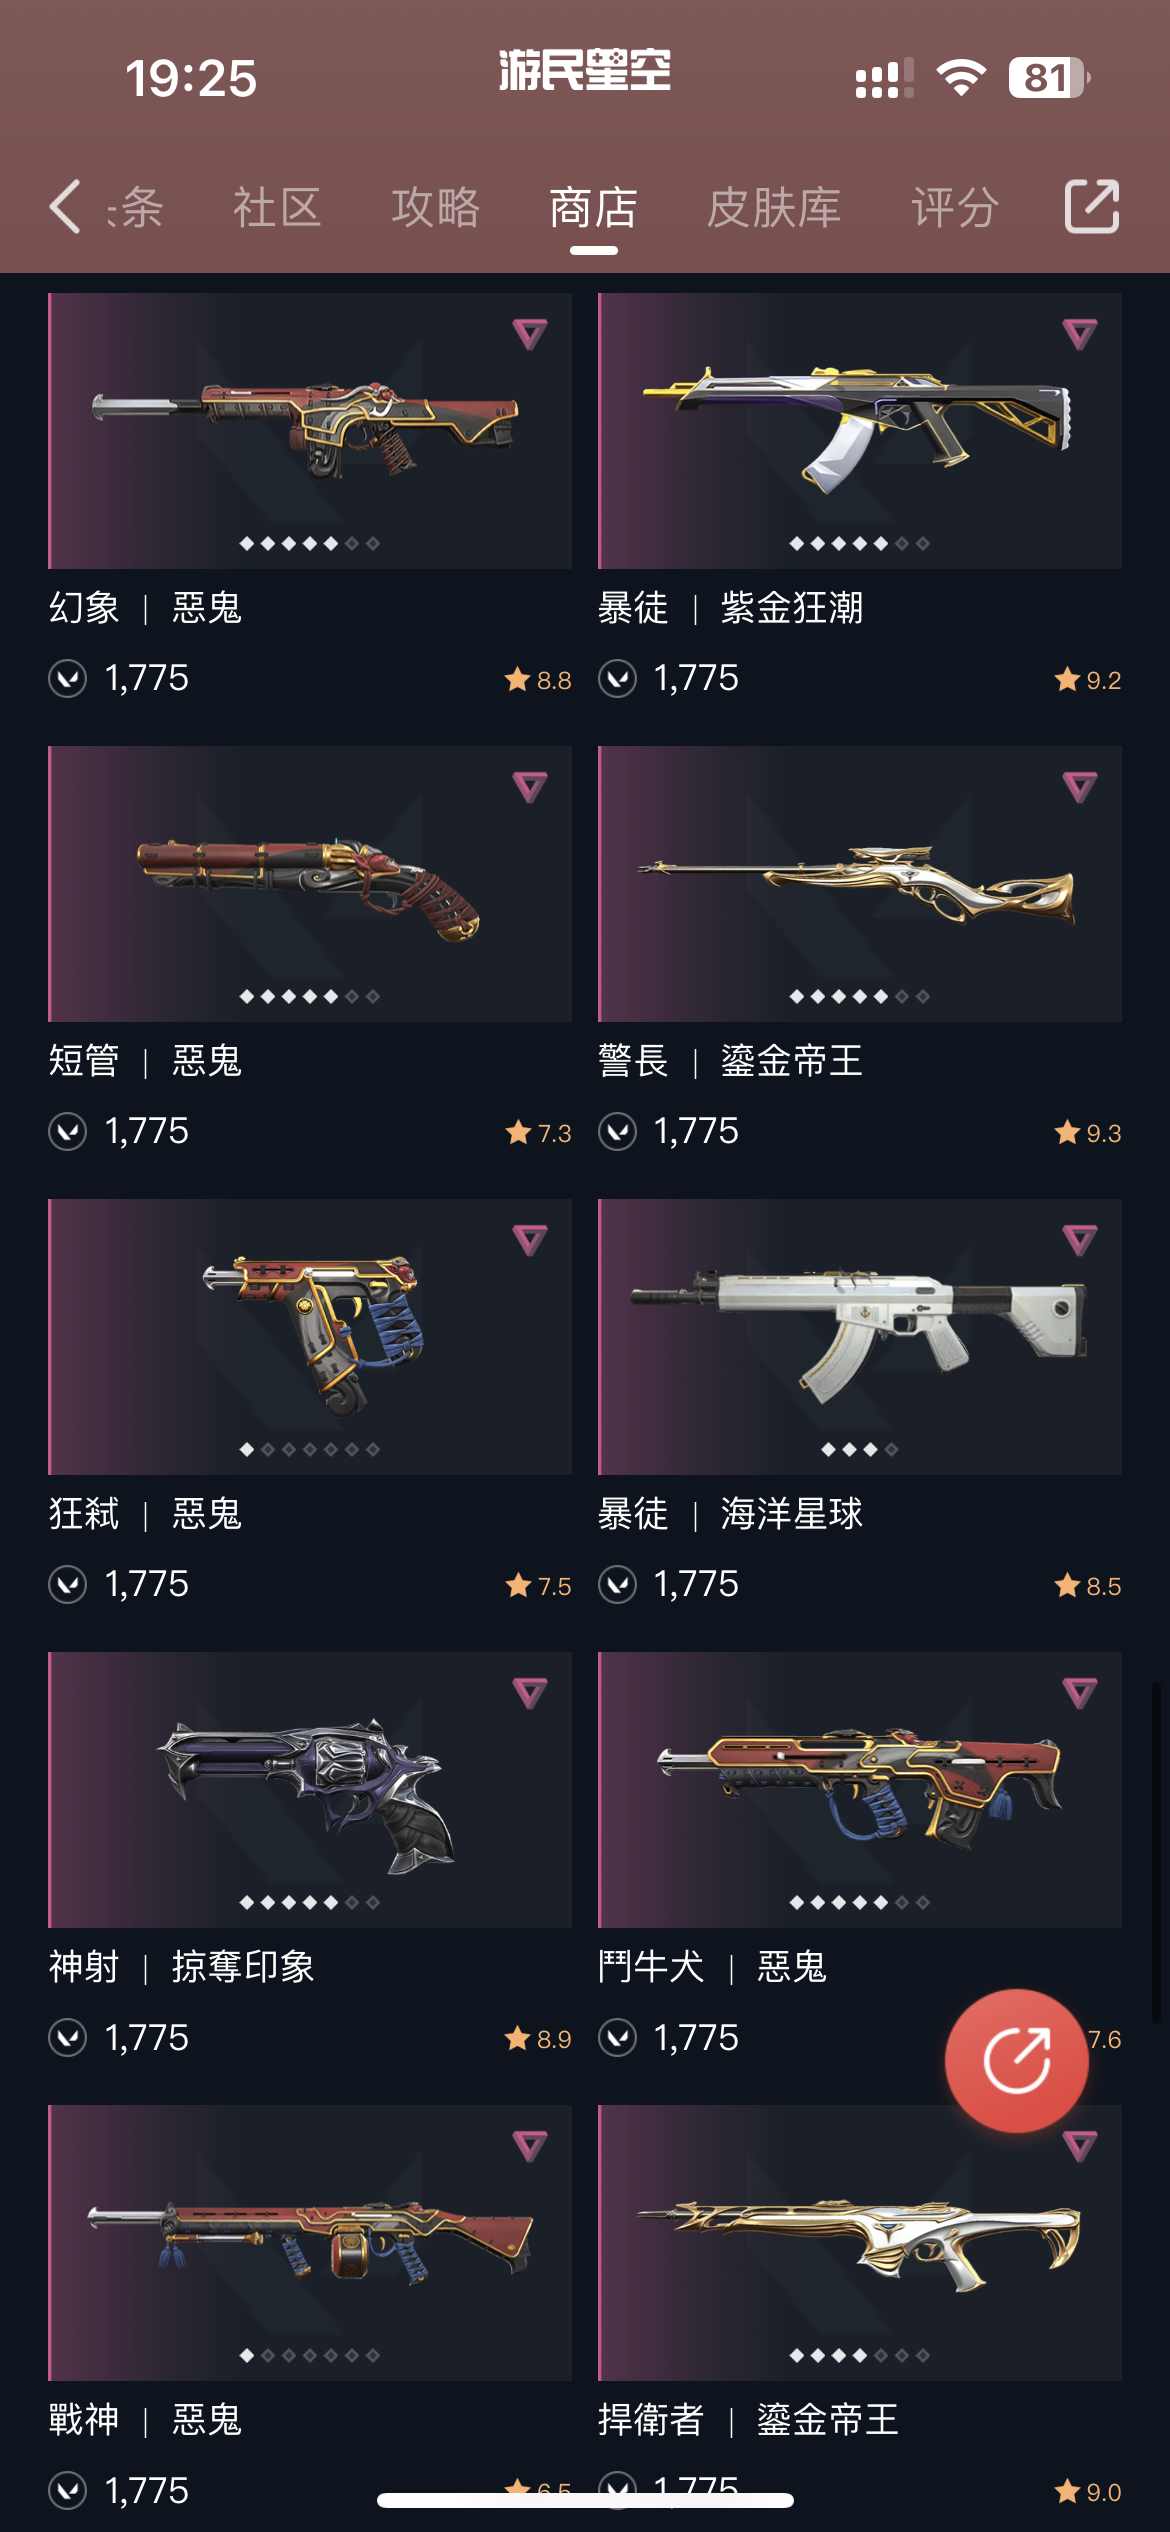Image resolution: width=1170 pixels, height=2532 pixels.
Task: Switch to the 皮肤库 tab
Action: click(774, 208)
